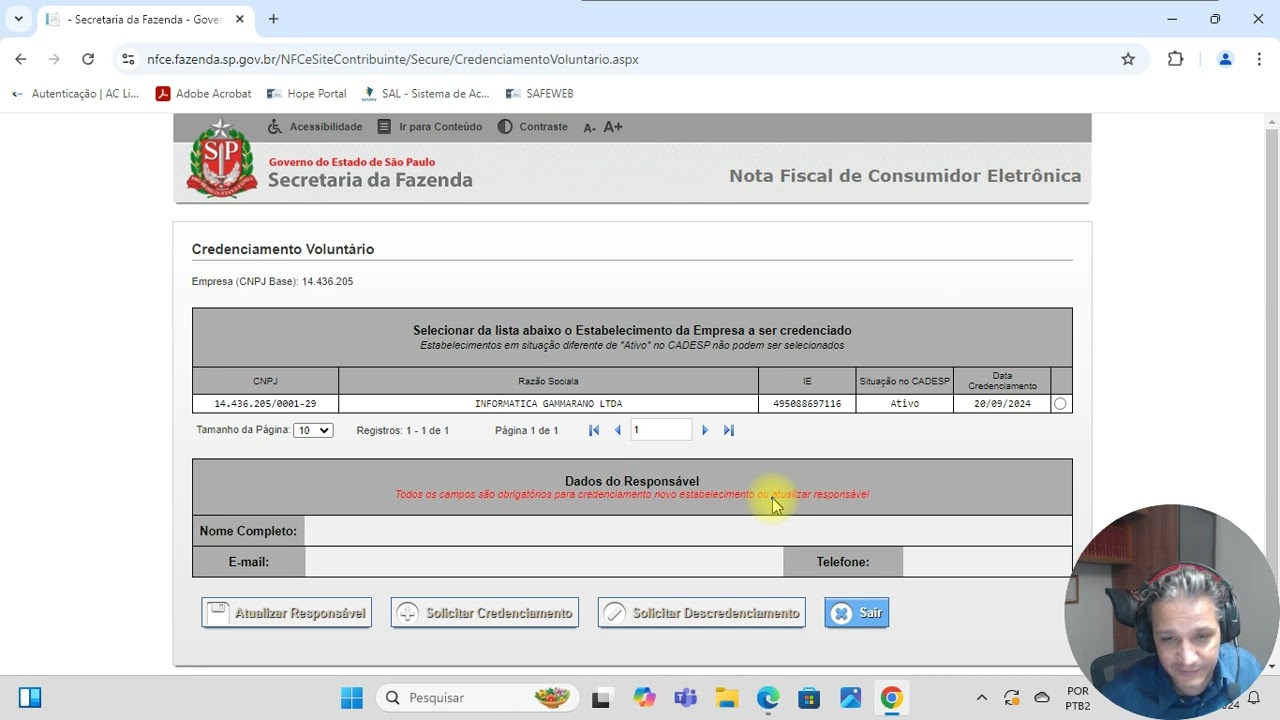
Task: Bookmark this page with the star icon
Action: [1128, 59]
